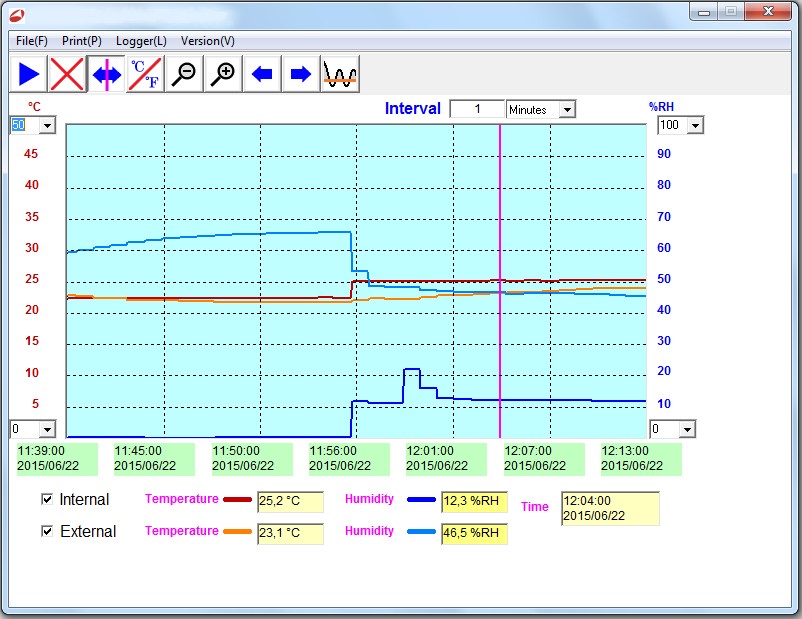Click the 11:45:00 time axis label

[x=154, y=459]
